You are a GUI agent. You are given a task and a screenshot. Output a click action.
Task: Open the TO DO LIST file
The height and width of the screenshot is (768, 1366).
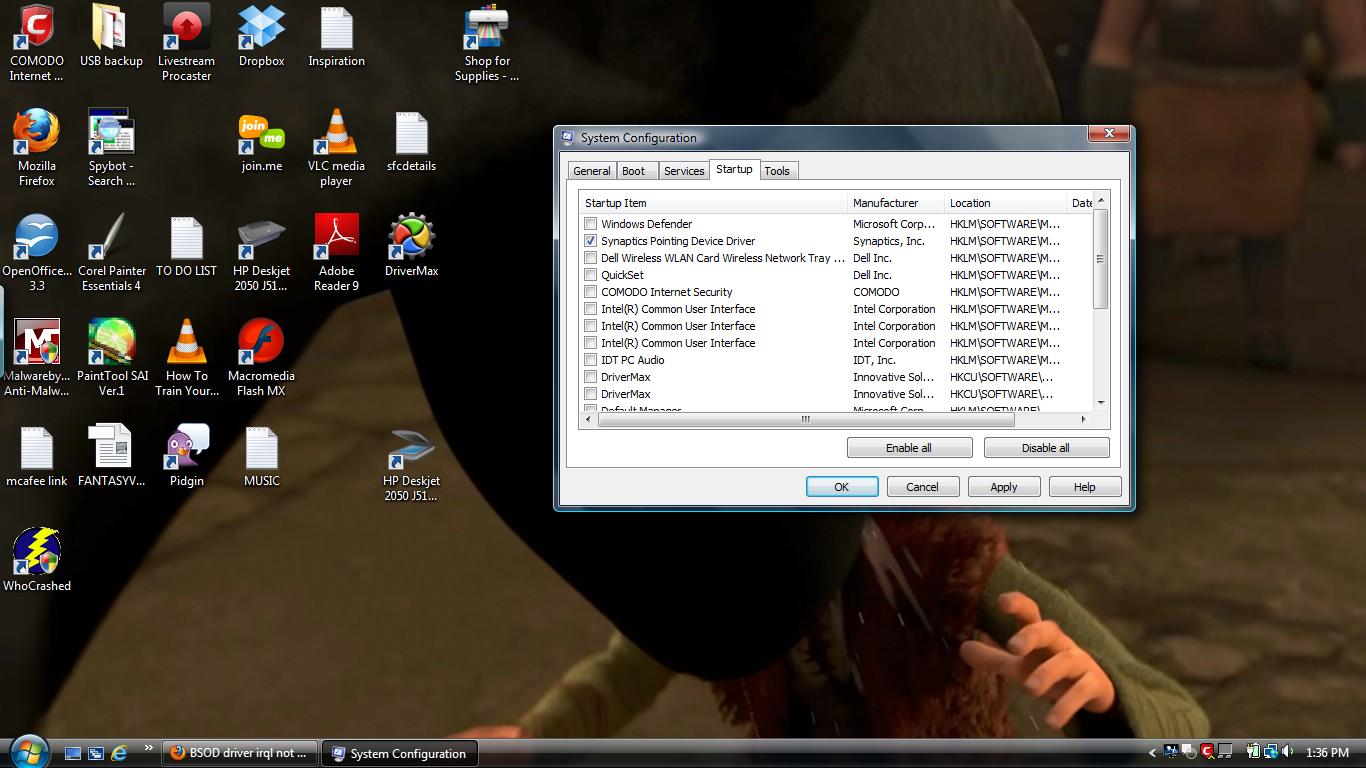[186, 247]
